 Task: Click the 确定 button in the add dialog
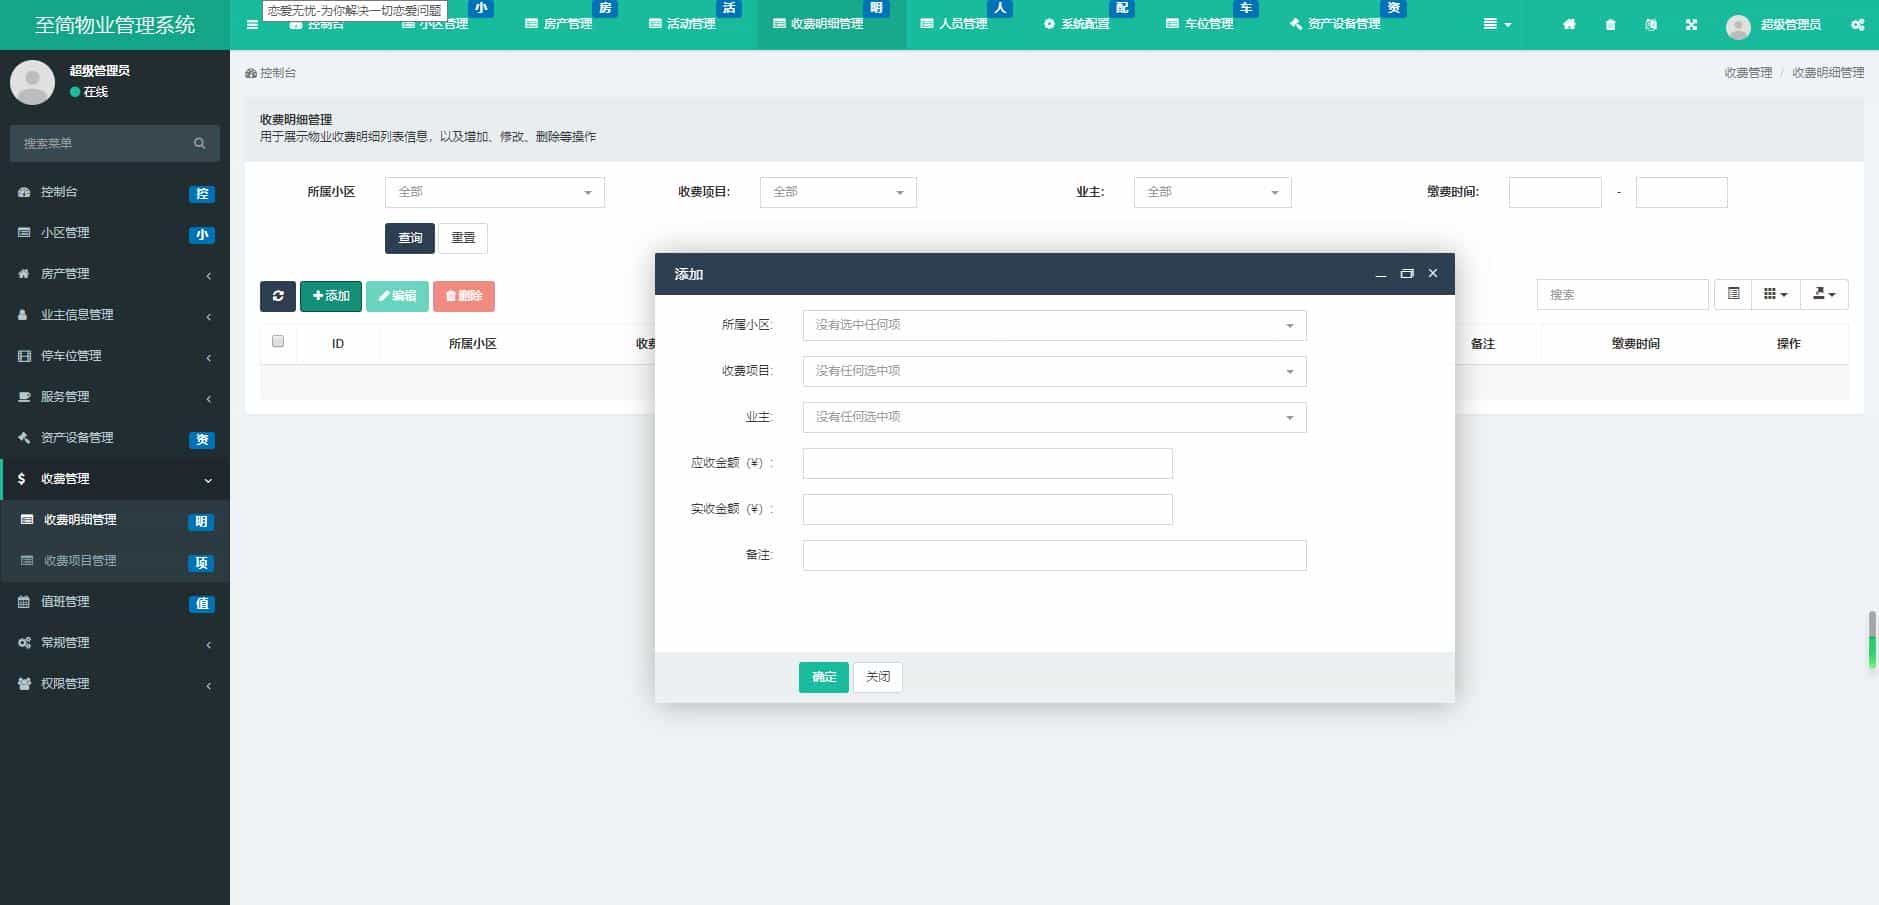click(822, 677)
